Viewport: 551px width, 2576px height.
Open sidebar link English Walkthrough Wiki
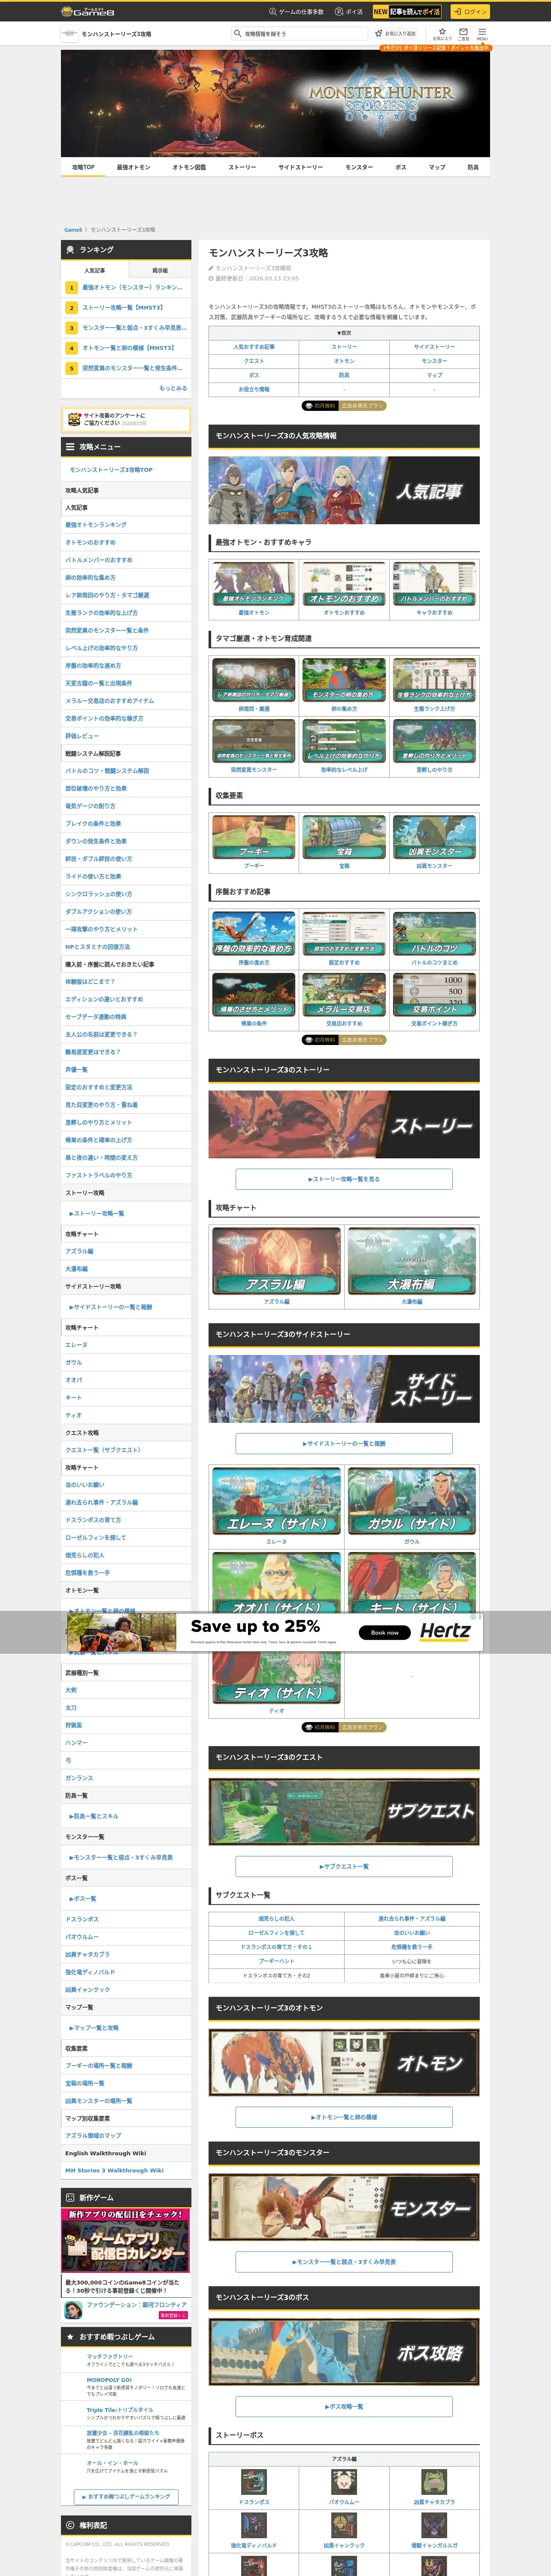(x=105, y=2153)
